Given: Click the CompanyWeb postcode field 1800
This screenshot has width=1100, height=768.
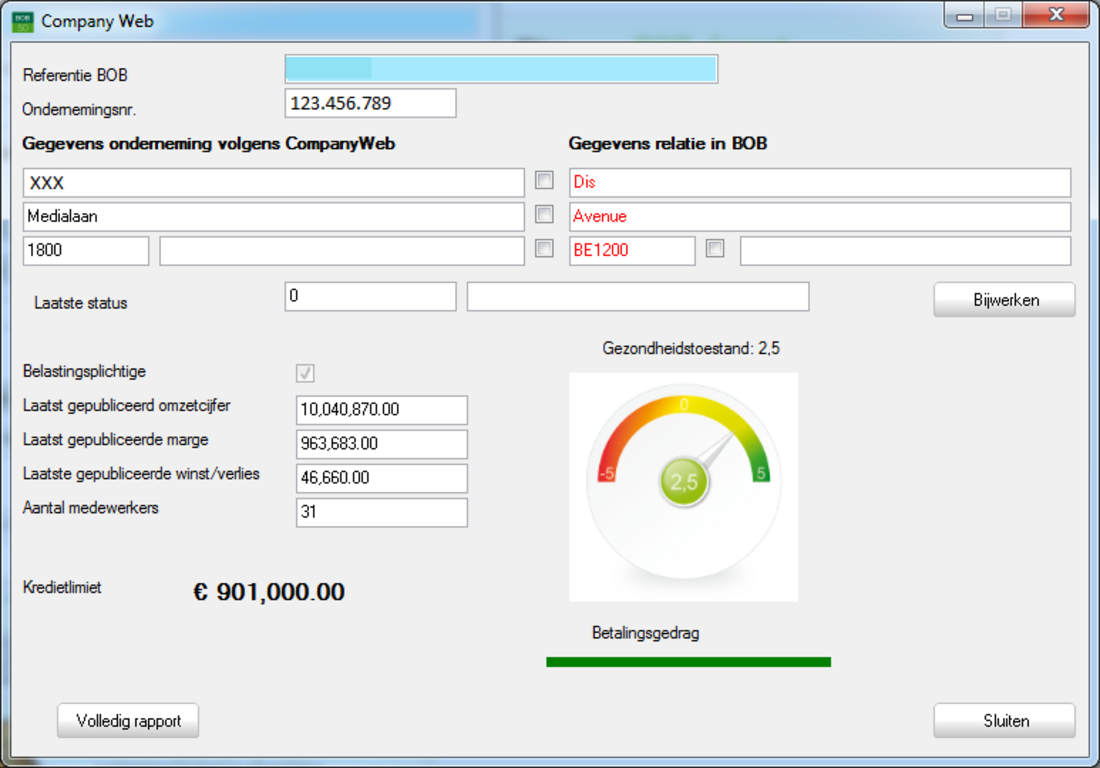Looking at the screenshot, I should click(x=86, y=251).
